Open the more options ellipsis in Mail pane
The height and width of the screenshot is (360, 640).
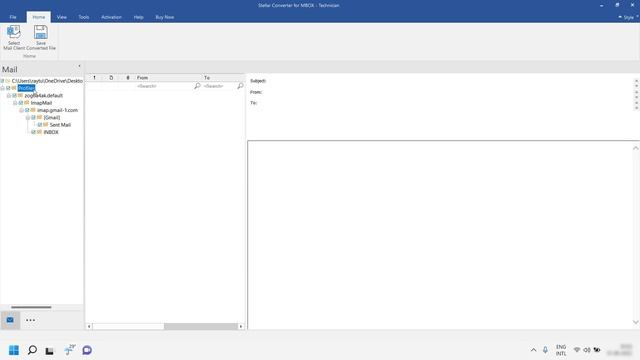click(x=31, y=320)
